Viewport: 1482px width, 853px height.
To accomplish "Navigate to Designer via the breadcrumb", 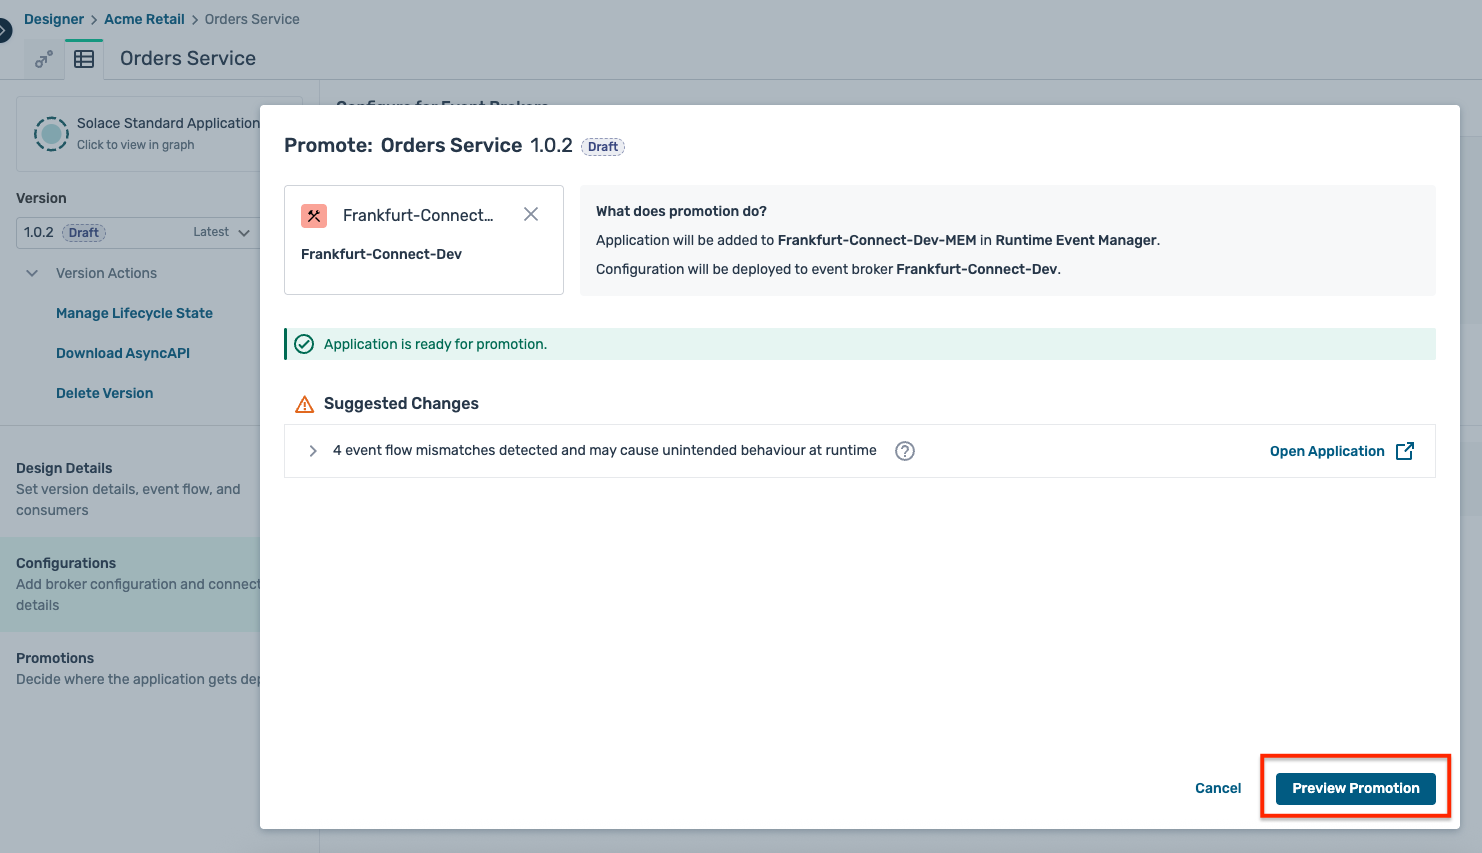I will pos(54,18).
